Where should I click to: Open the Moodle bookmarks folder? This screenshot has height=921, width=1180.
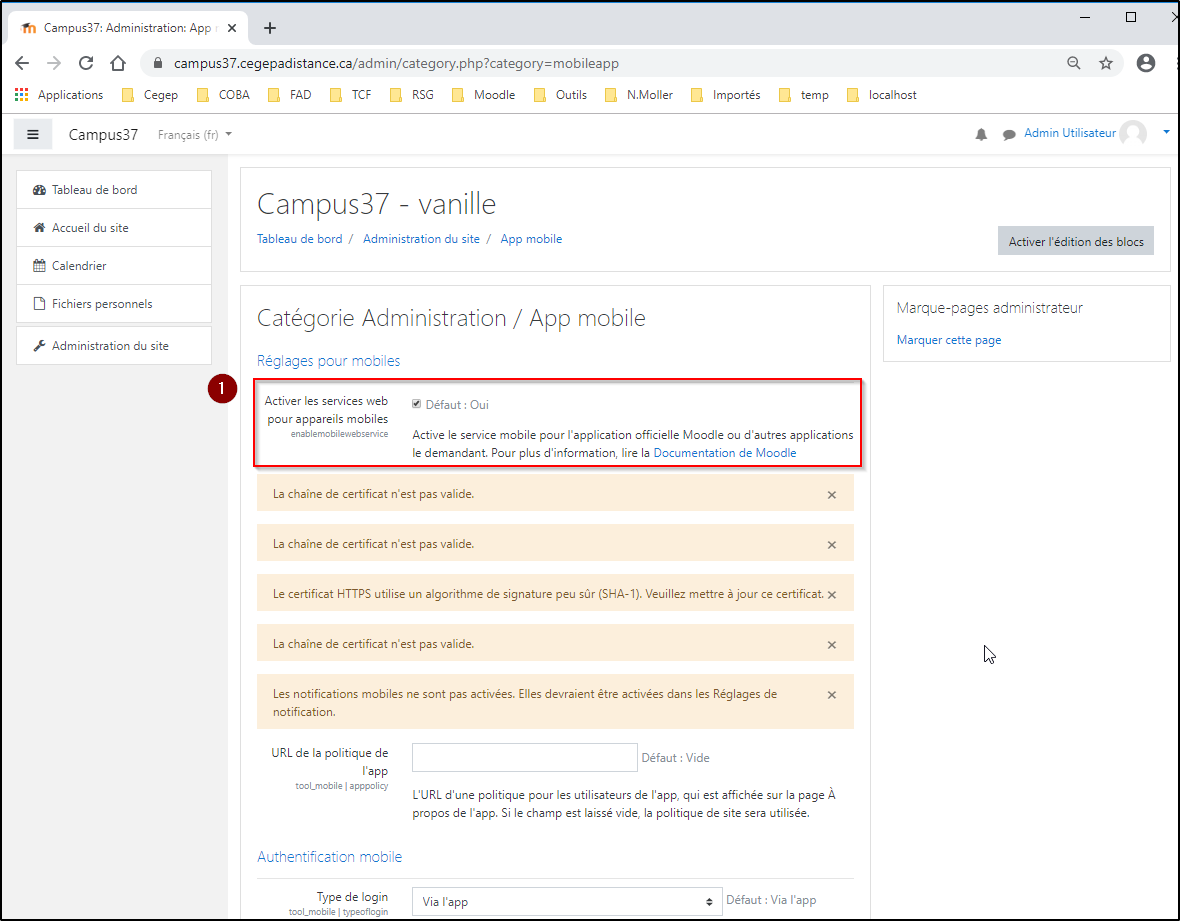click(484, 95)
